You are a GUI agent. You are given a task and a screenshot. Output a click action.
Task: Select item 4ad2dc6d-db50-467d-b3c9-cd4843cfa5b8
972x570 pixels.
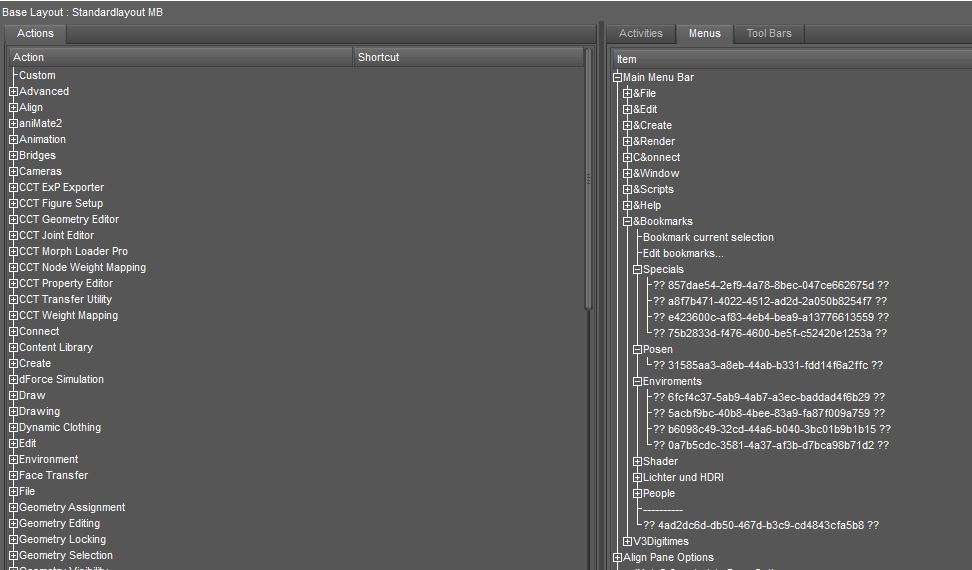tap(761, 525)
